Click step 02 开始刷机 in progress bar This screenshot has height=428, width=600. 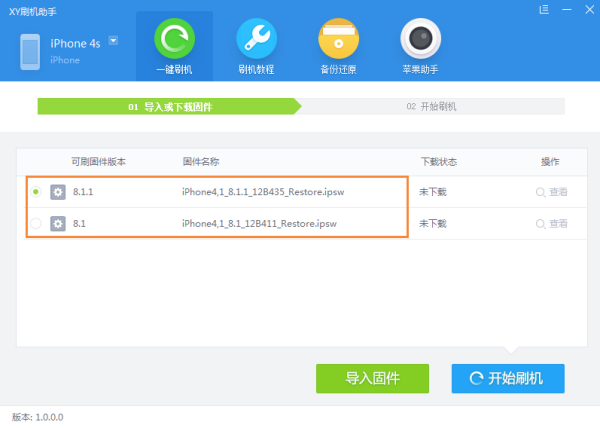coord(431,106)
